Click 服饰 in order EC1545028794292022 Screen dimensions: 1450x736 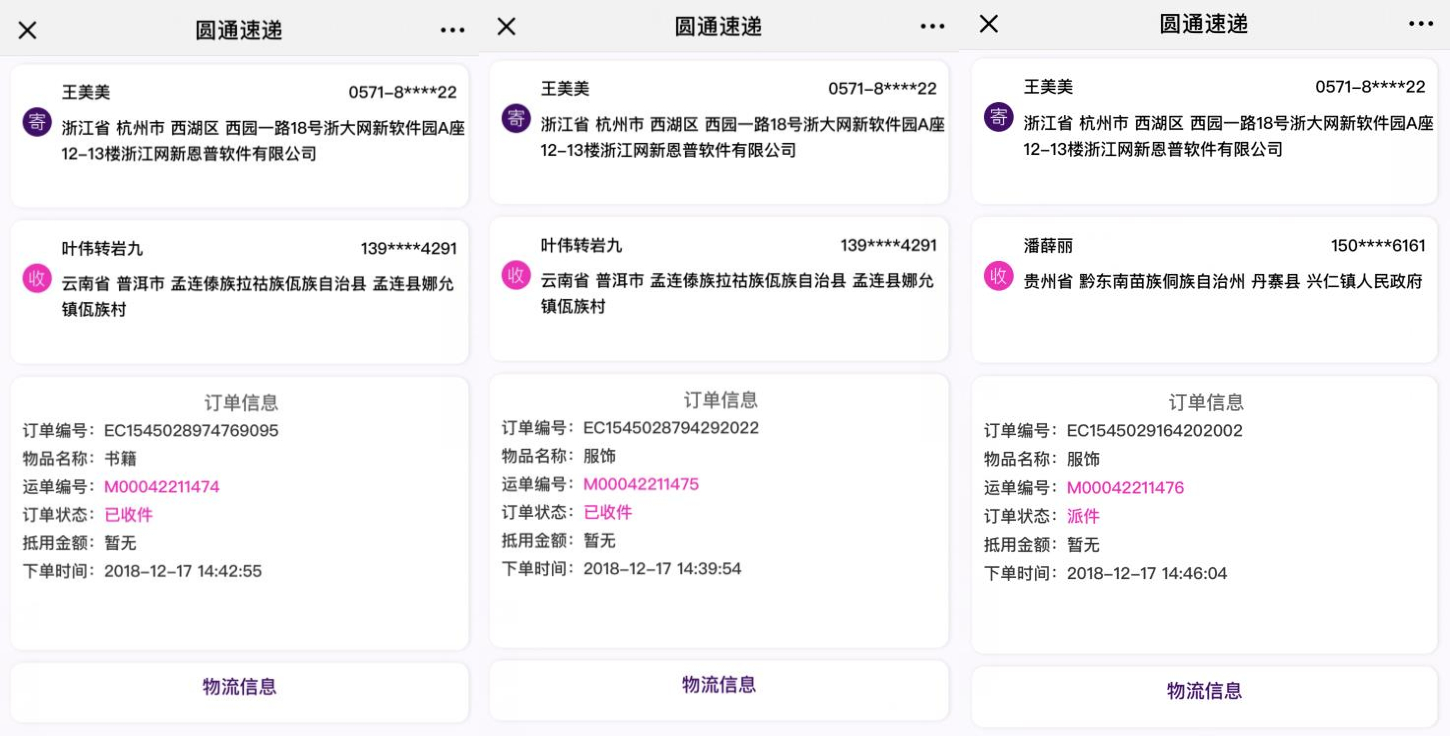click(x=600, y=456)
